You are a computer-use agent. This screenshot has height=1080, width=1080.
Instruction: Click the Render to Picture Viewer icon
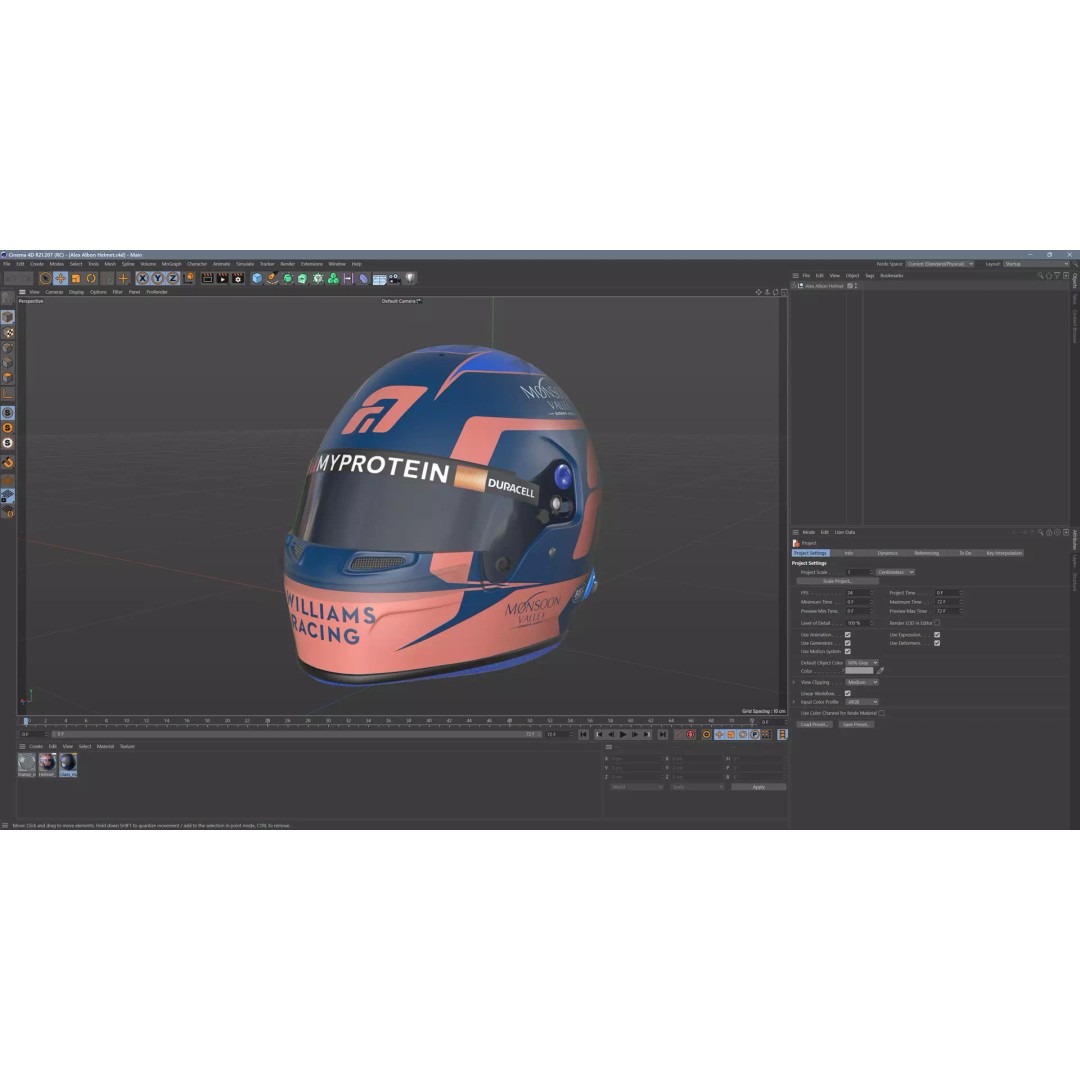221,278
